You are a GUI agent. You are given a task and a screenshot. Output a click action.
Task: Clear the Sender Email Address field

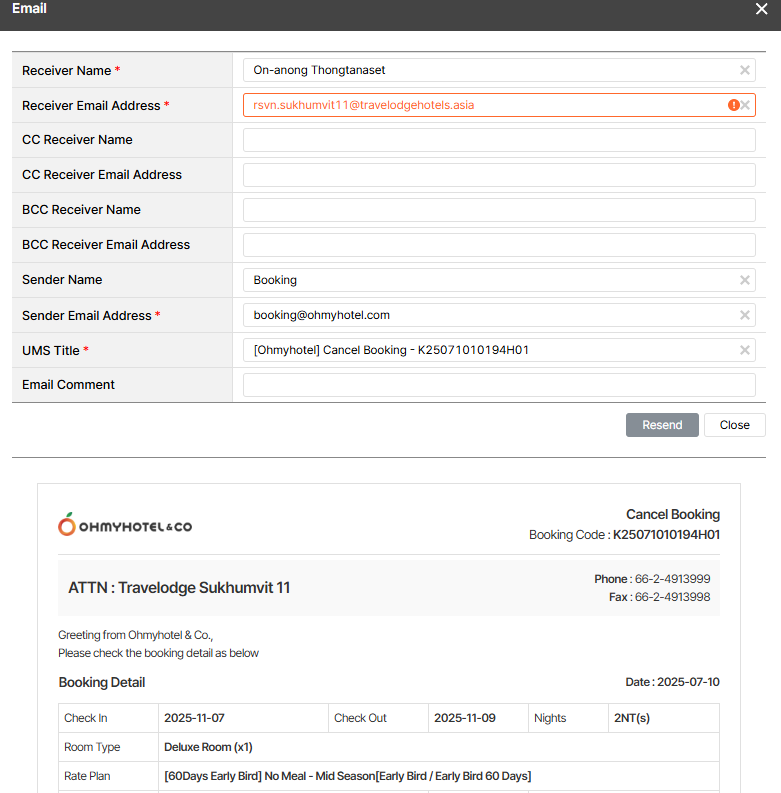[x=745, y=315]
